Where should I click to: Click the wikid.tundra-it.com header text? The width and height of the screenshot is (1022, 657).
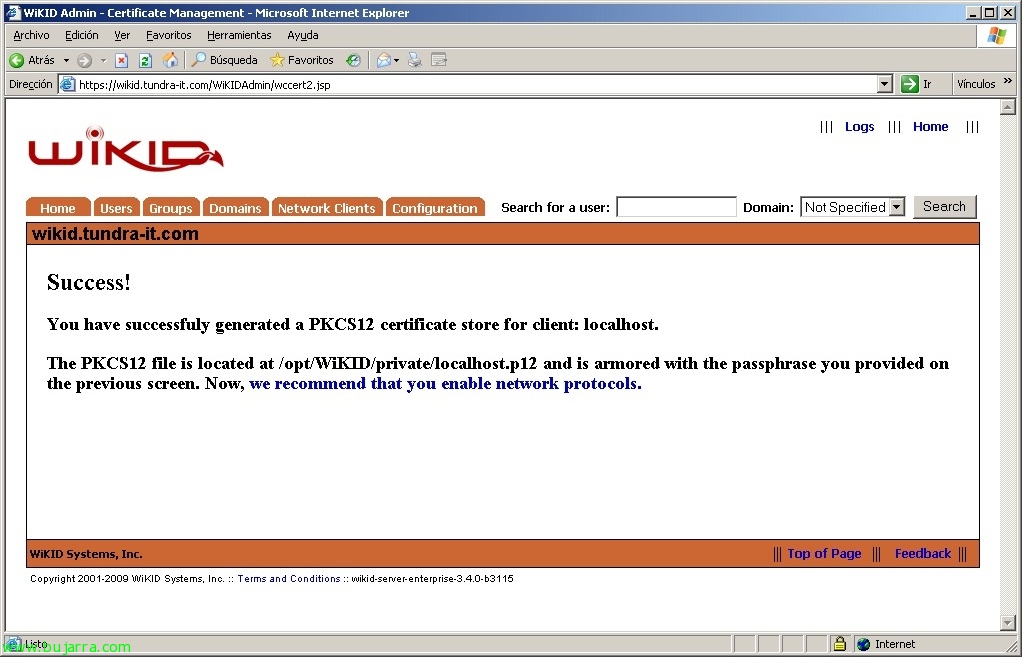pyautogui.click(x=115, y=233)
